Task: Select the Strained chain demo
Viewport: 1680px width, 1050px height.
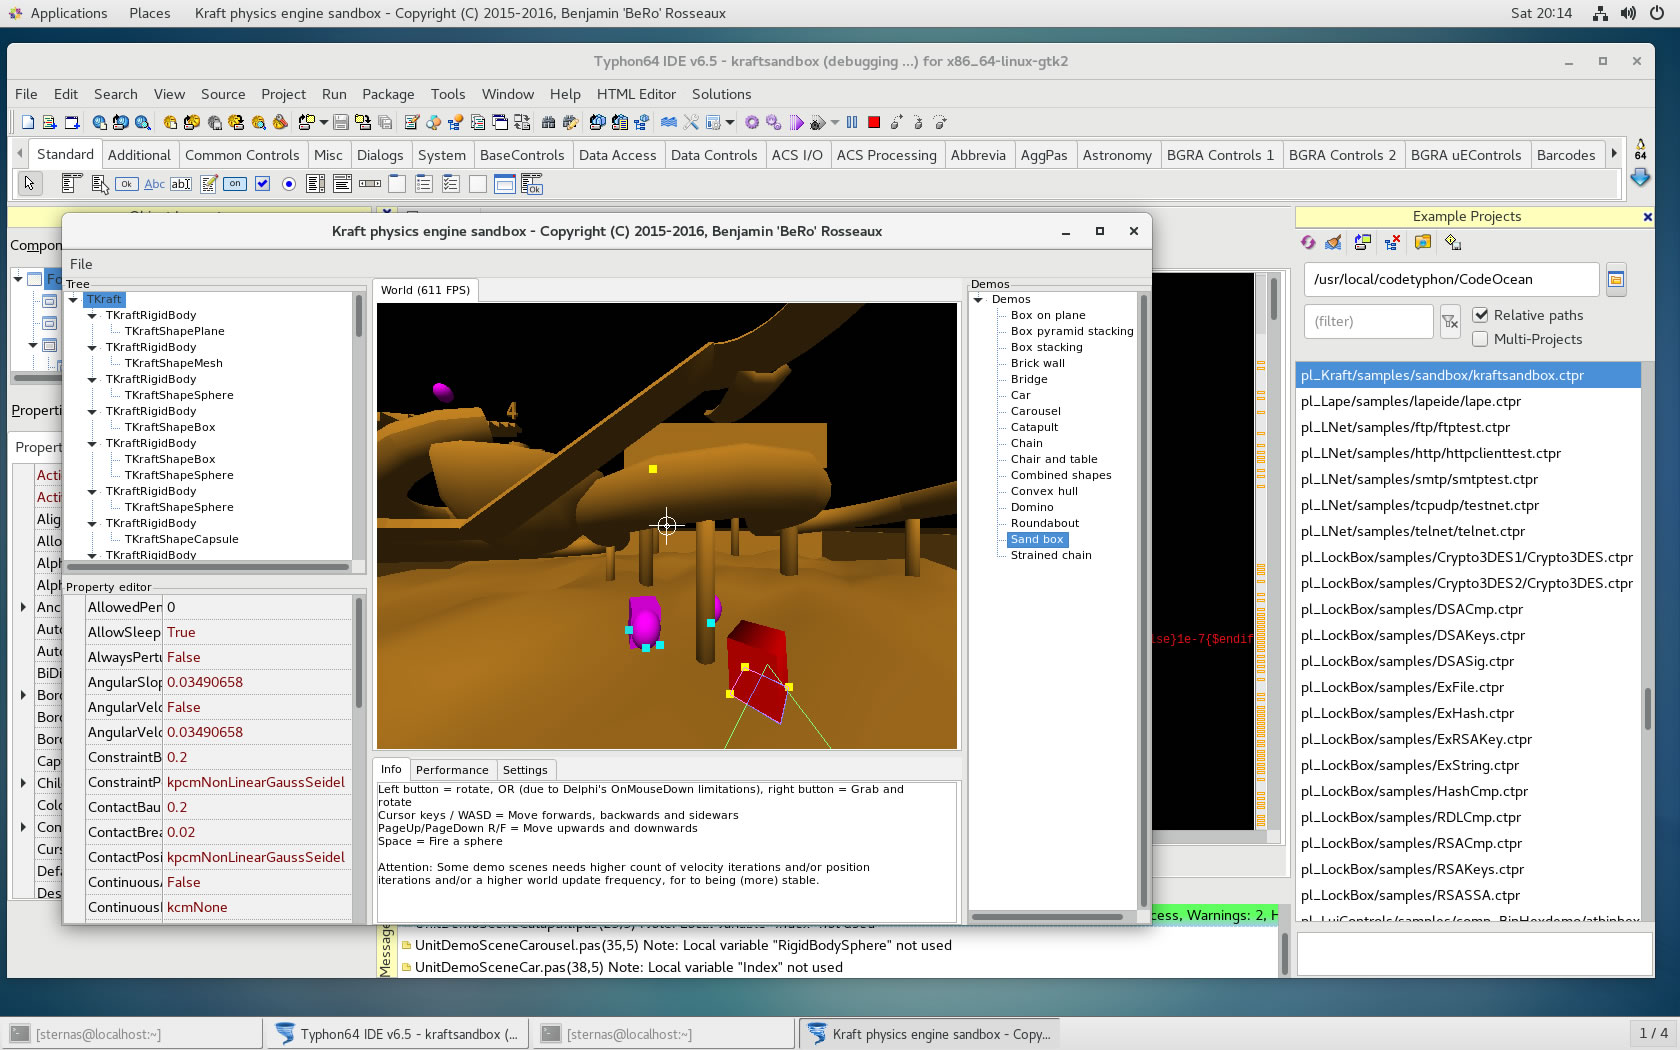Action: 1051,555
